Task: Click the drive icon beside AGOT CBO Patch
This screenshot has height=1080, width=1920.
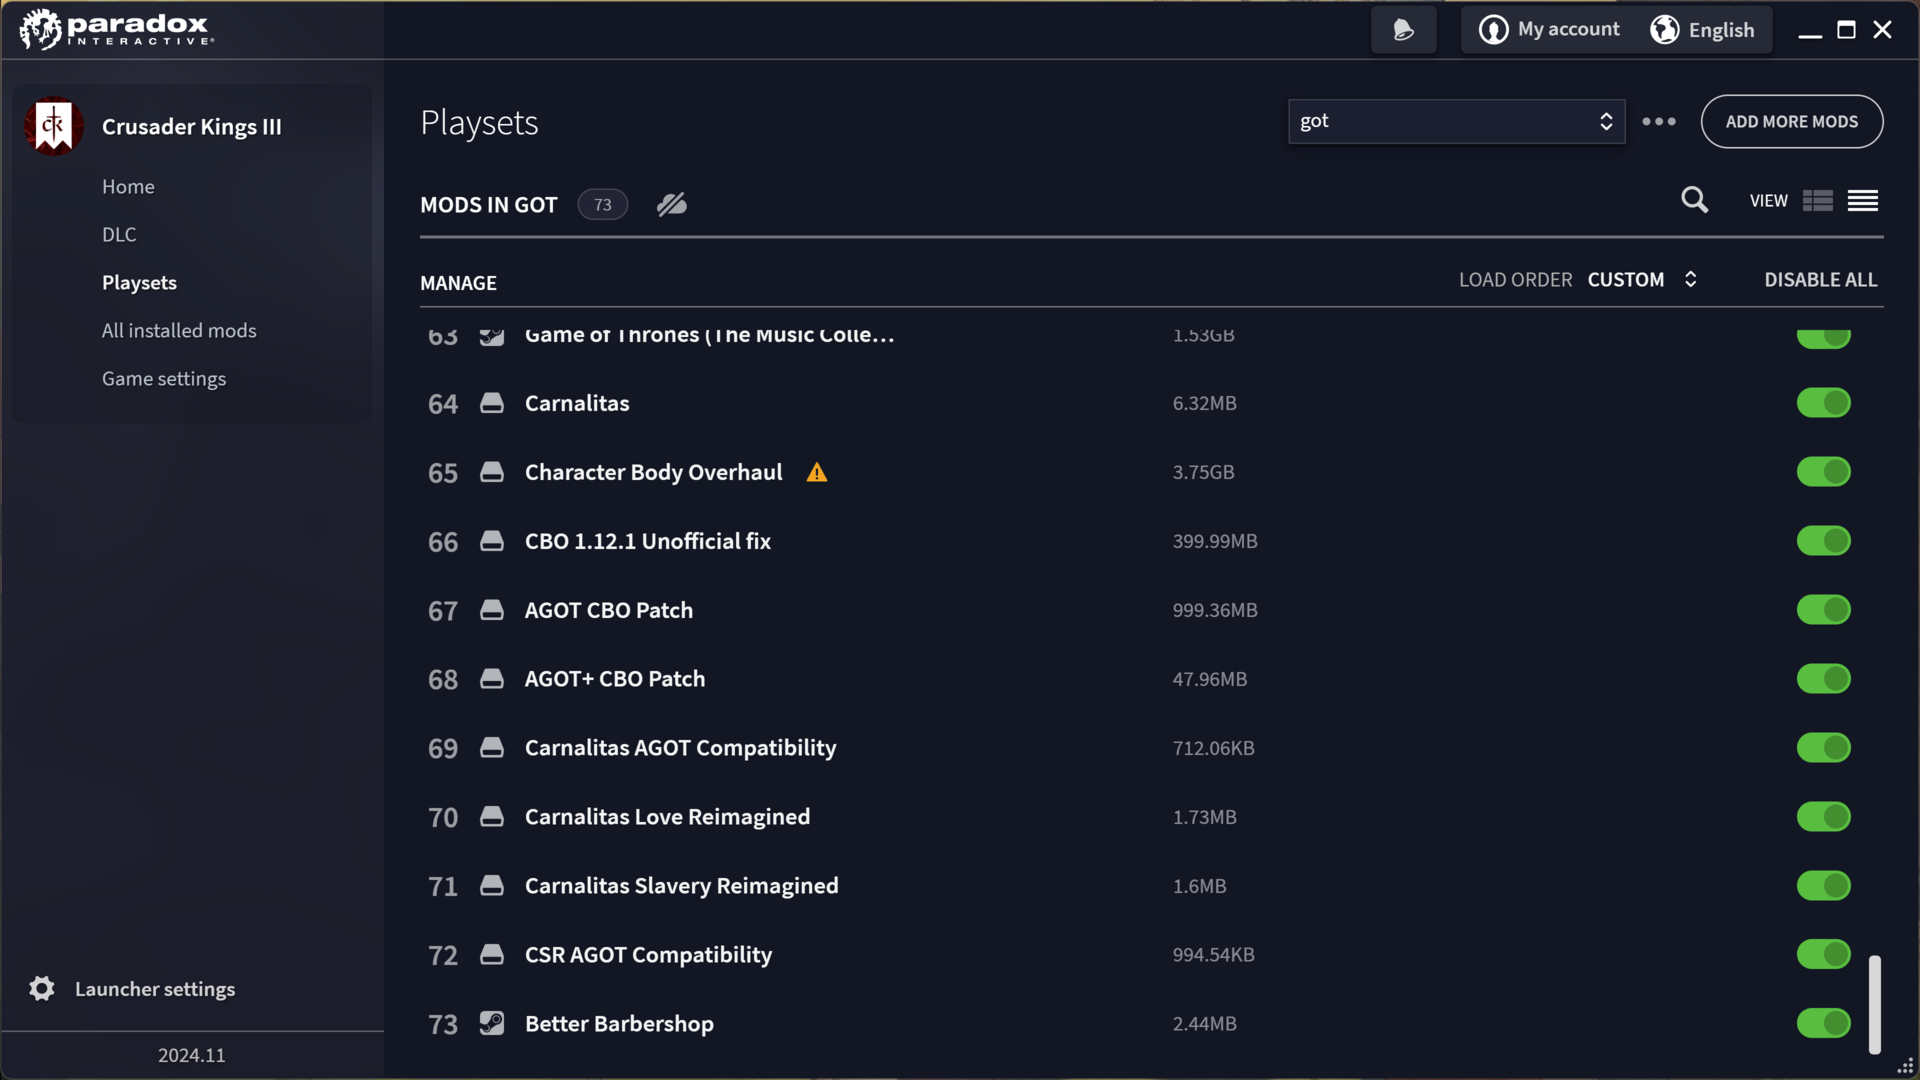Action: tap(491, 610)
